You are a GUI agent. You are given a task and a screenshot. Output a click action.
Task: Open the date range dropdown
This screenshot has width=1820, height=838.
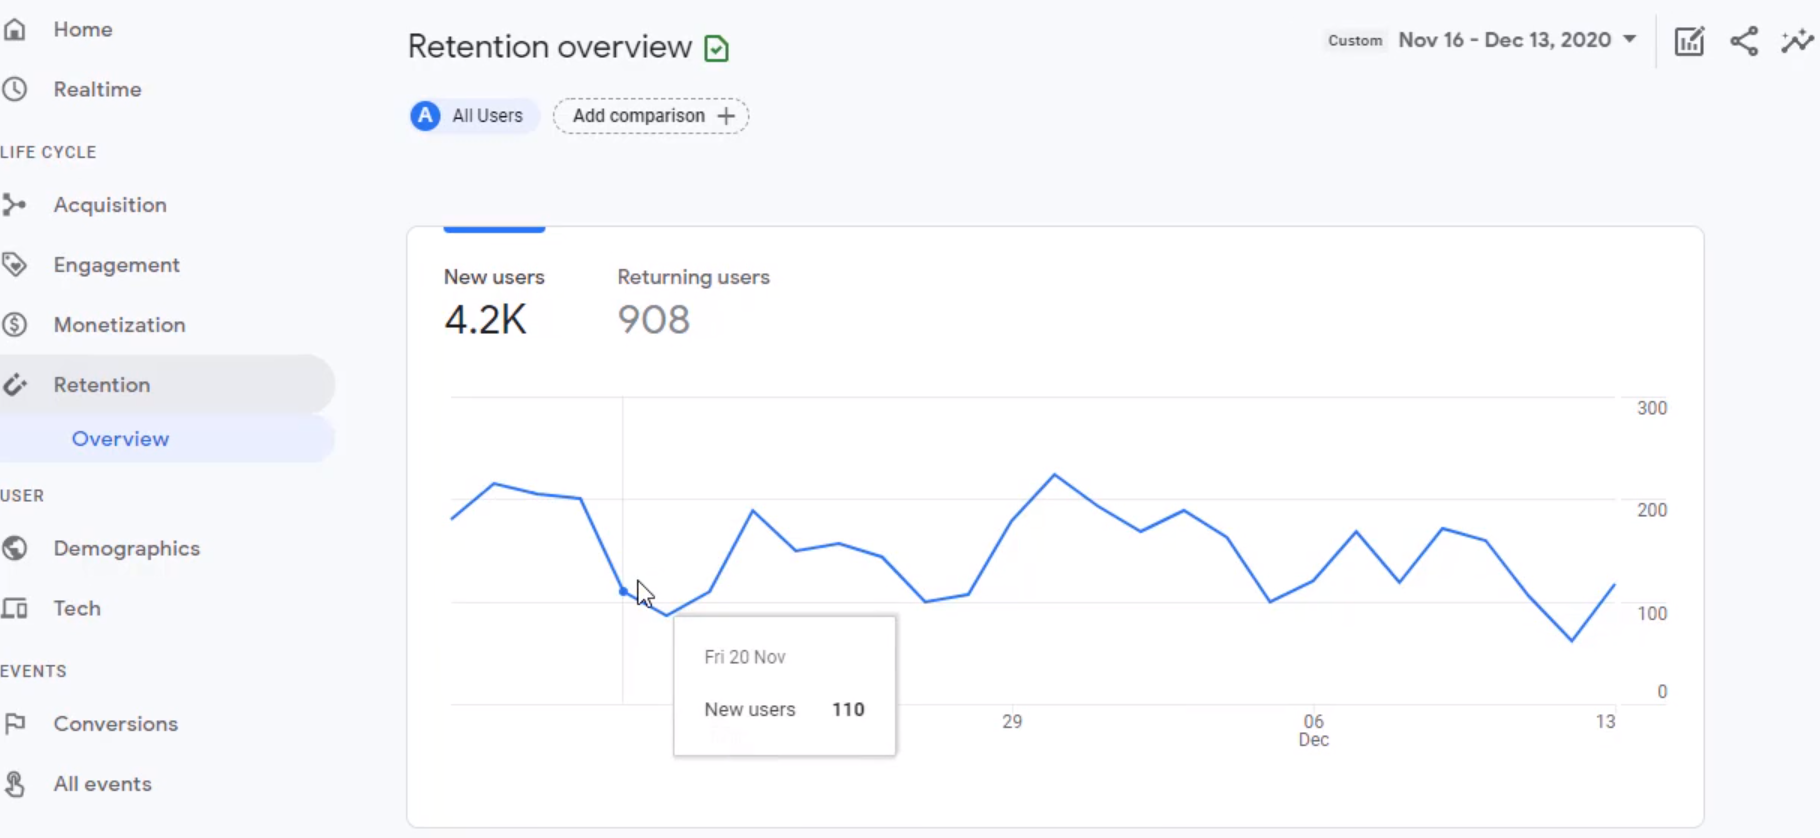pos(1516,40)
